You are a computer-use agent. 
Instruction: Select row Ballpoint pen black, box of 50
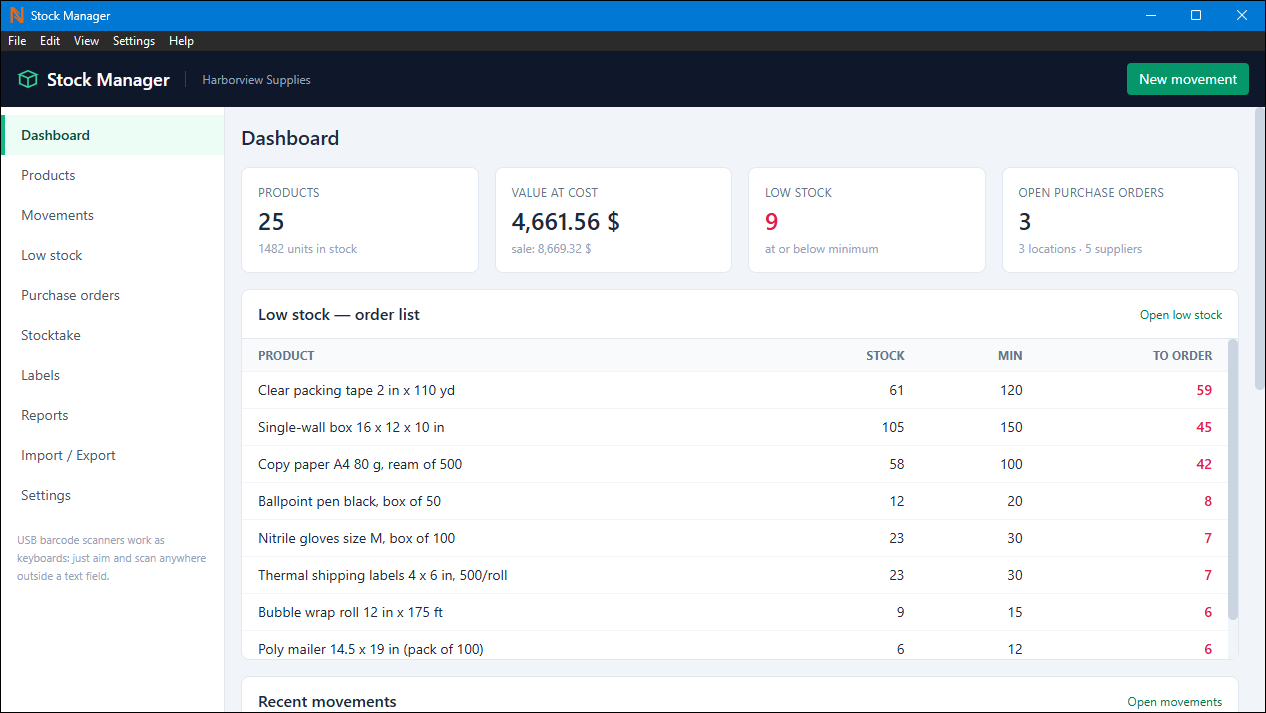(x=734, y=501)
